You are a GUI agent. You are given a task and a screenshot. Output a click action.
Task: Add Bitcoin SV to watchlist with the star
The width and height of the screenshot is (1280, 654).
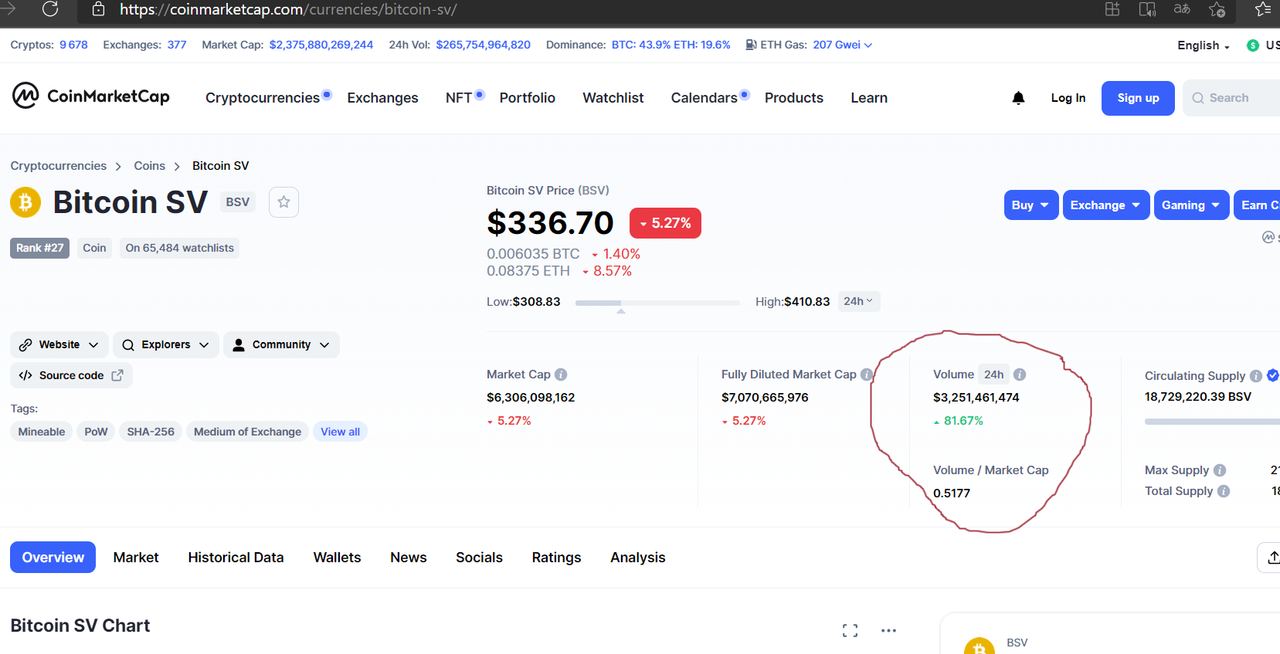tap(284, 202)
